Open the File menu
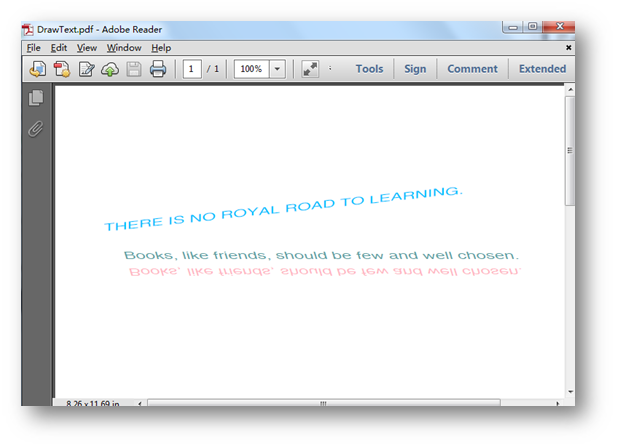 click(x=33, y=48)
